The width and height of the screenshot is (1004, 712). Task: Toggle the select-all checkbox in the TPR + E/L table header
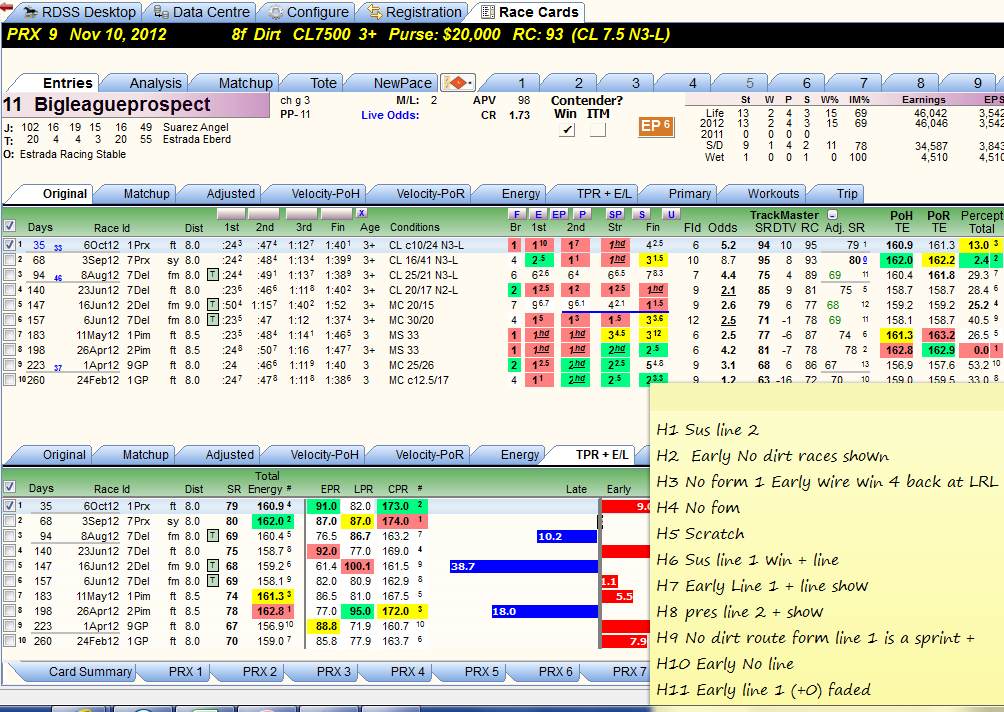(x=10, y=487)
